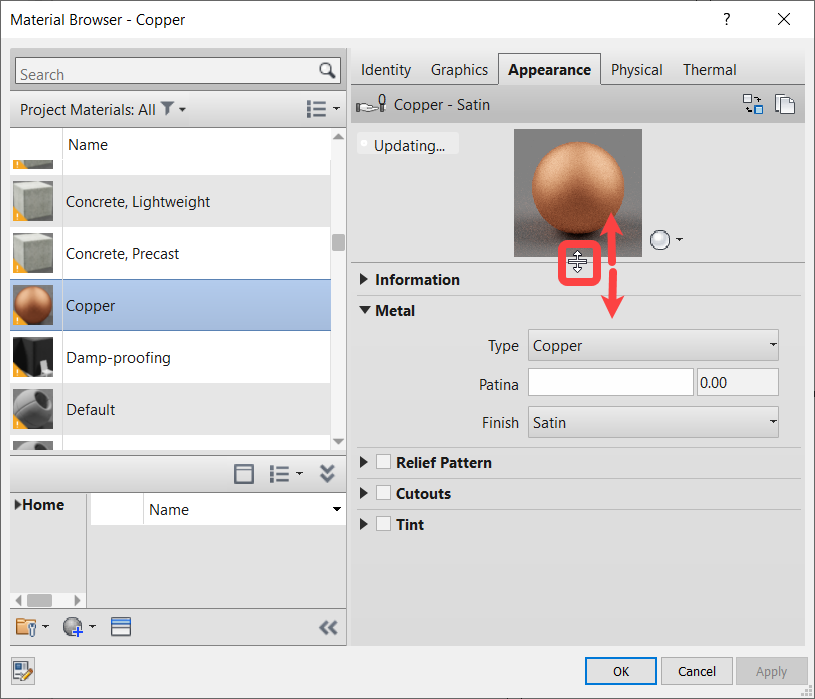
Task: Confirm with the OK button
Action: pyautogui.click(x=621, y=671)
